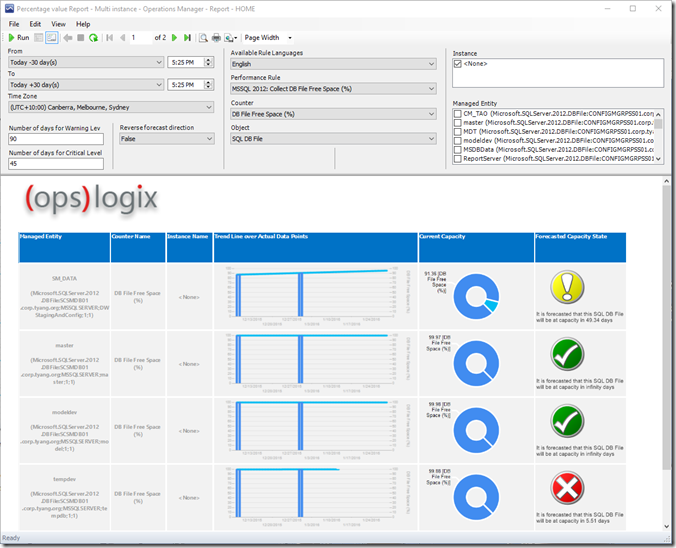Viewport: 676px width, 548px height.
Task: Check the MDT managed entity
Action: tap(457, 132)
